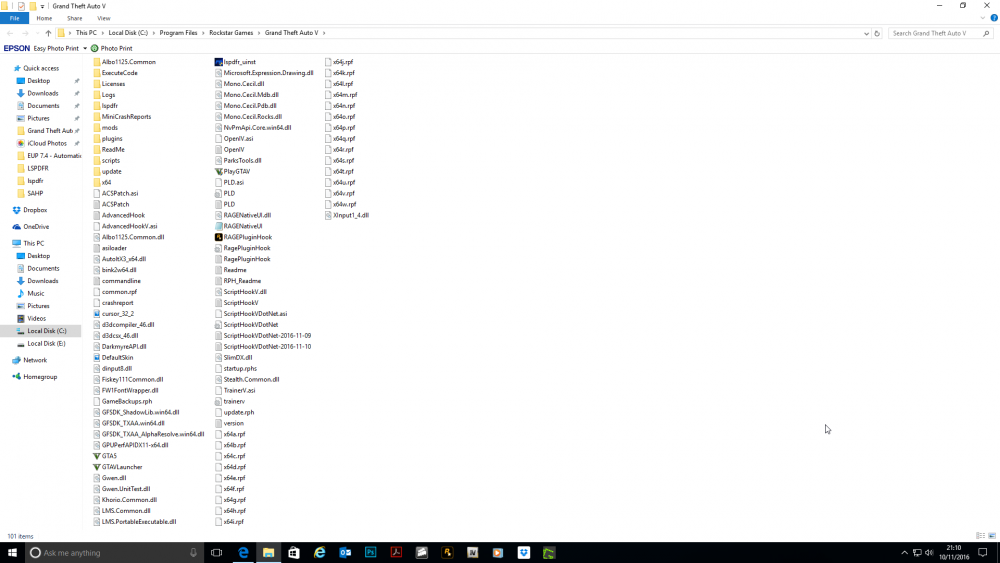Select the XInput1_4.dll file
This screenshot has width=1000, height=563.
coord(347,216)
